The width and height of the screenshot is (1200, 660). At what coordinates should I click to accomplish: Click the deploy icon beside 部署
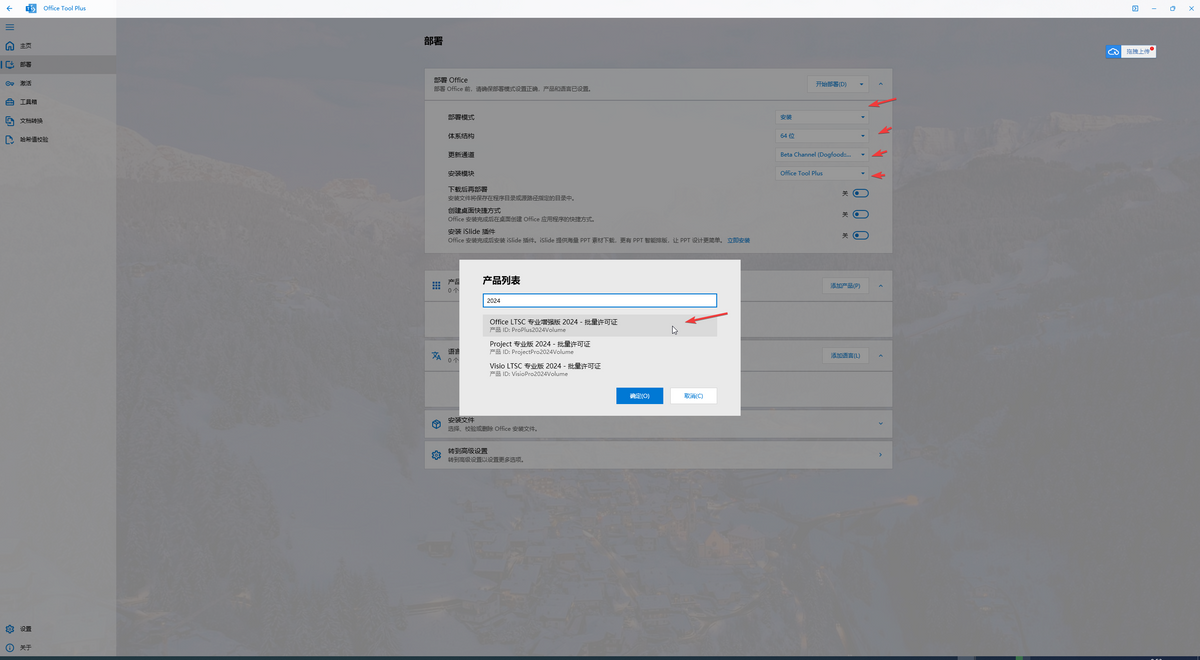click(10, 64)
